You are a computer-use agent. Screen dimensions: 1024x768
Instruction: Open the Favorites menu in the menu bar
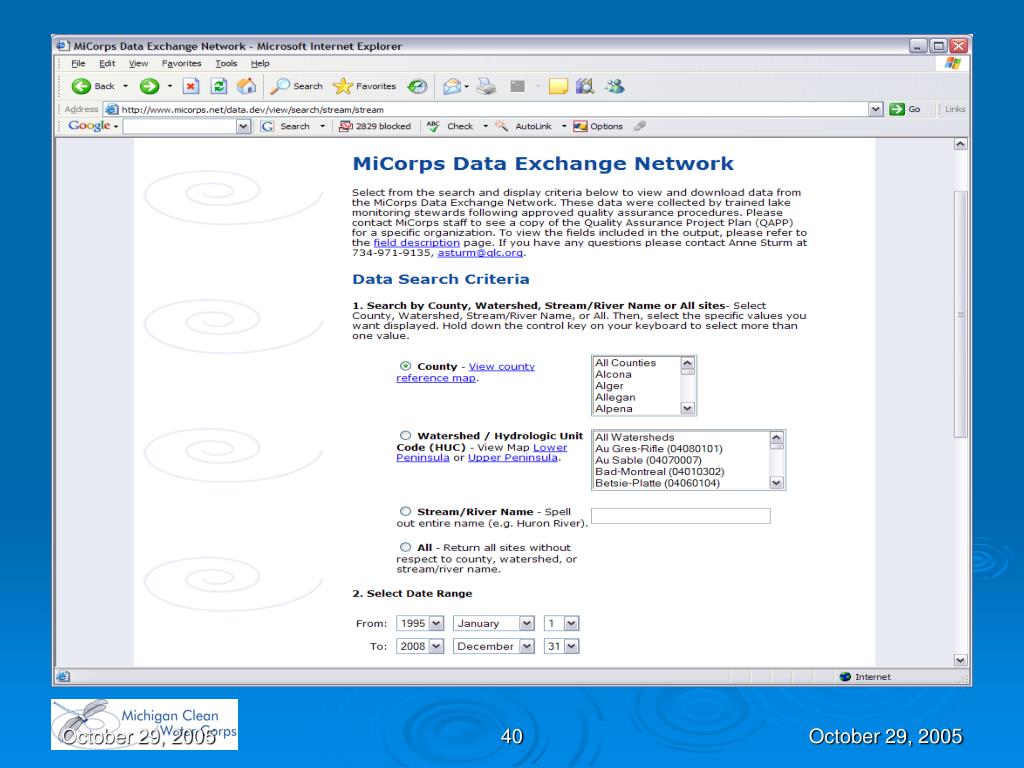pyautogui.click(x=182, y=63)
